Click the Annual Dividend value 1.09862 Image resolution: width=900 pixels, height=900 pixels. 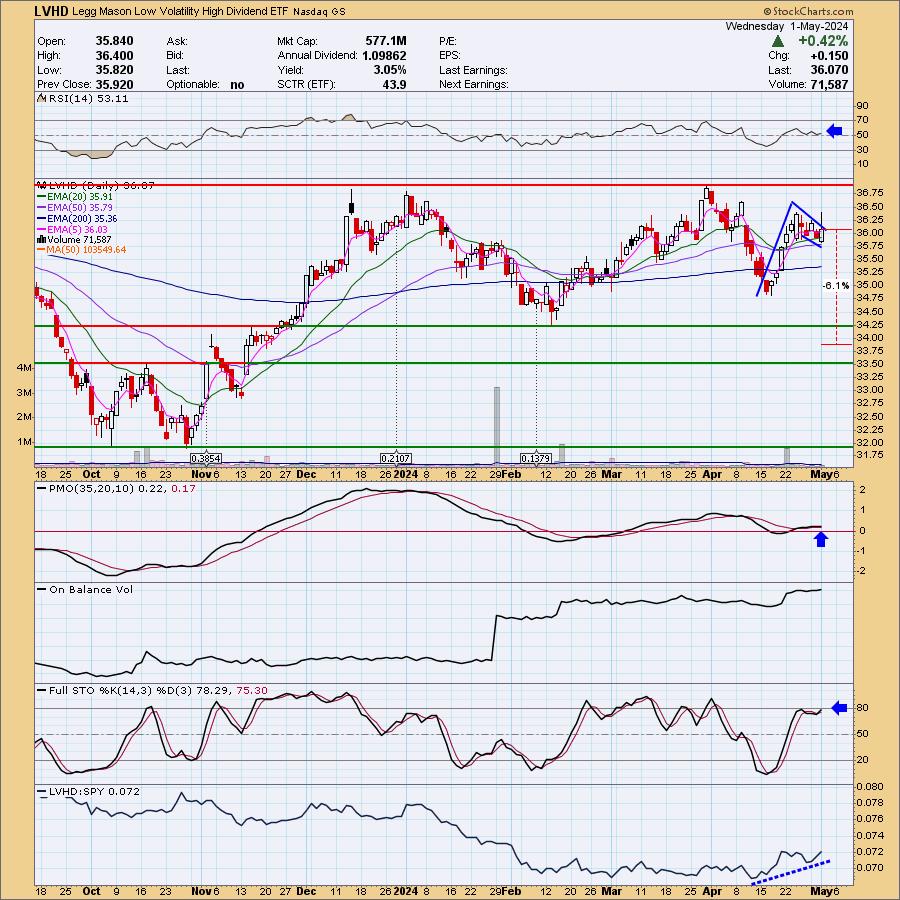coord(384,56)
